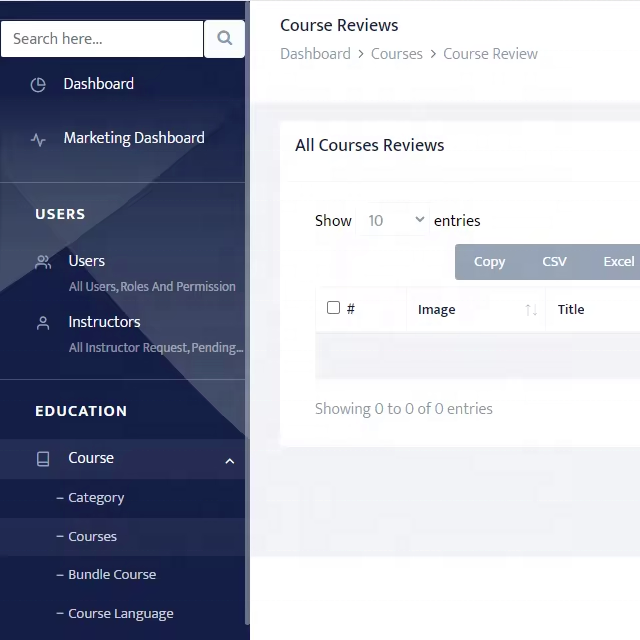
Task: Go to Dashboard via breadcrumb link
Action: pos(315,54)
